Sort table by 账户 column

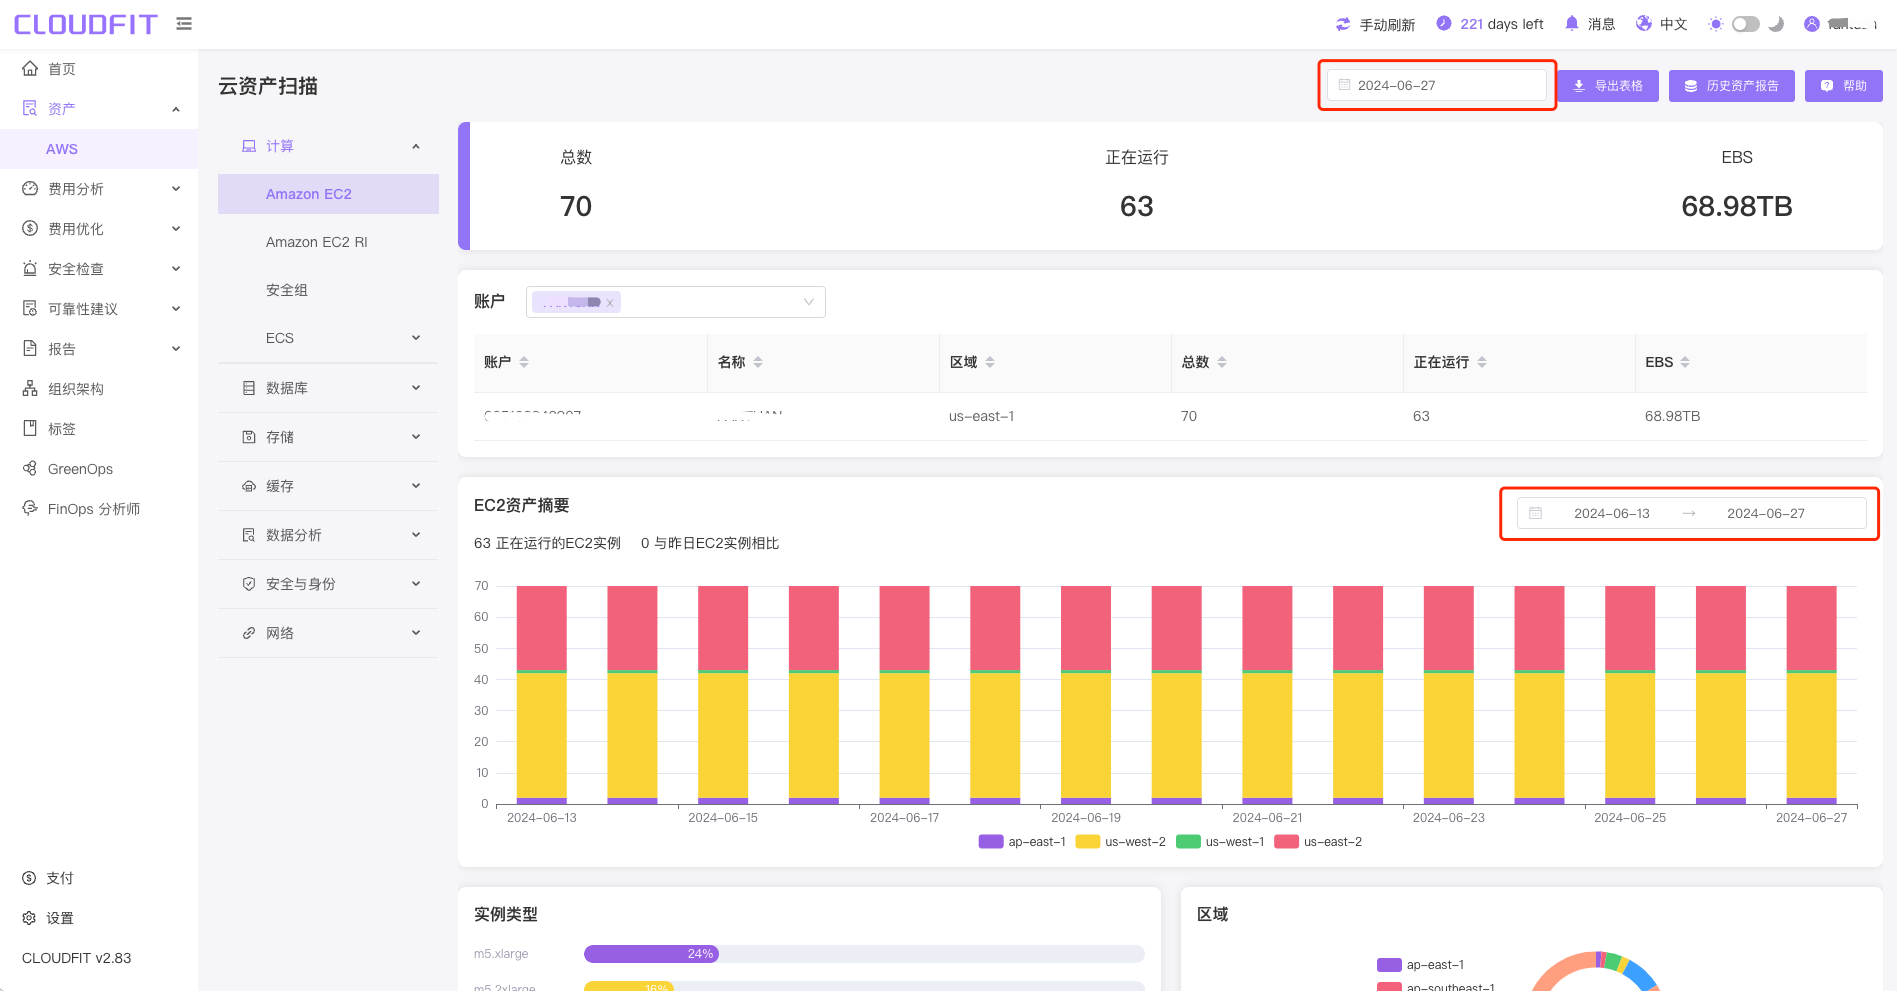click(x=524, y=362)
